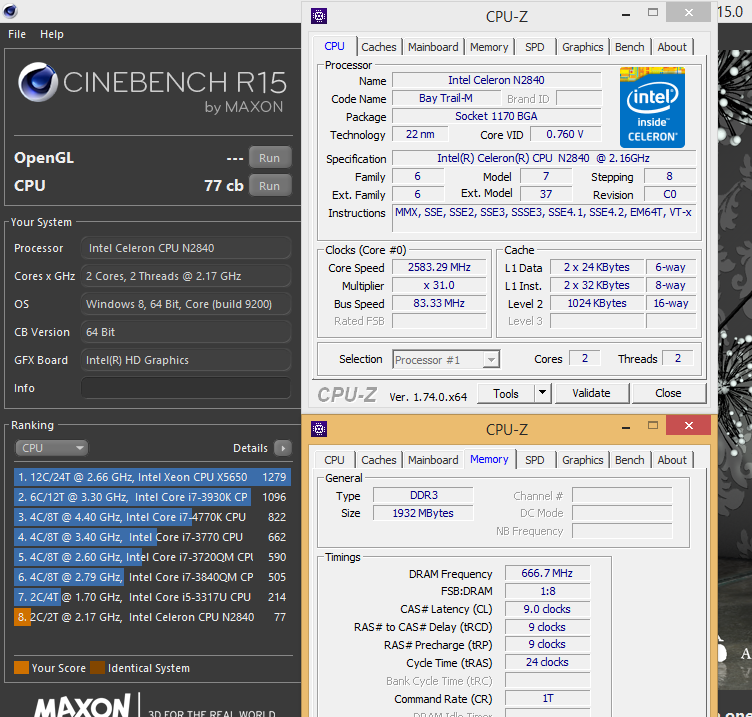Switch to Graphics tab in bottom CPU-Z window
The height and width of the screenshot is (717, 752).
582,460
